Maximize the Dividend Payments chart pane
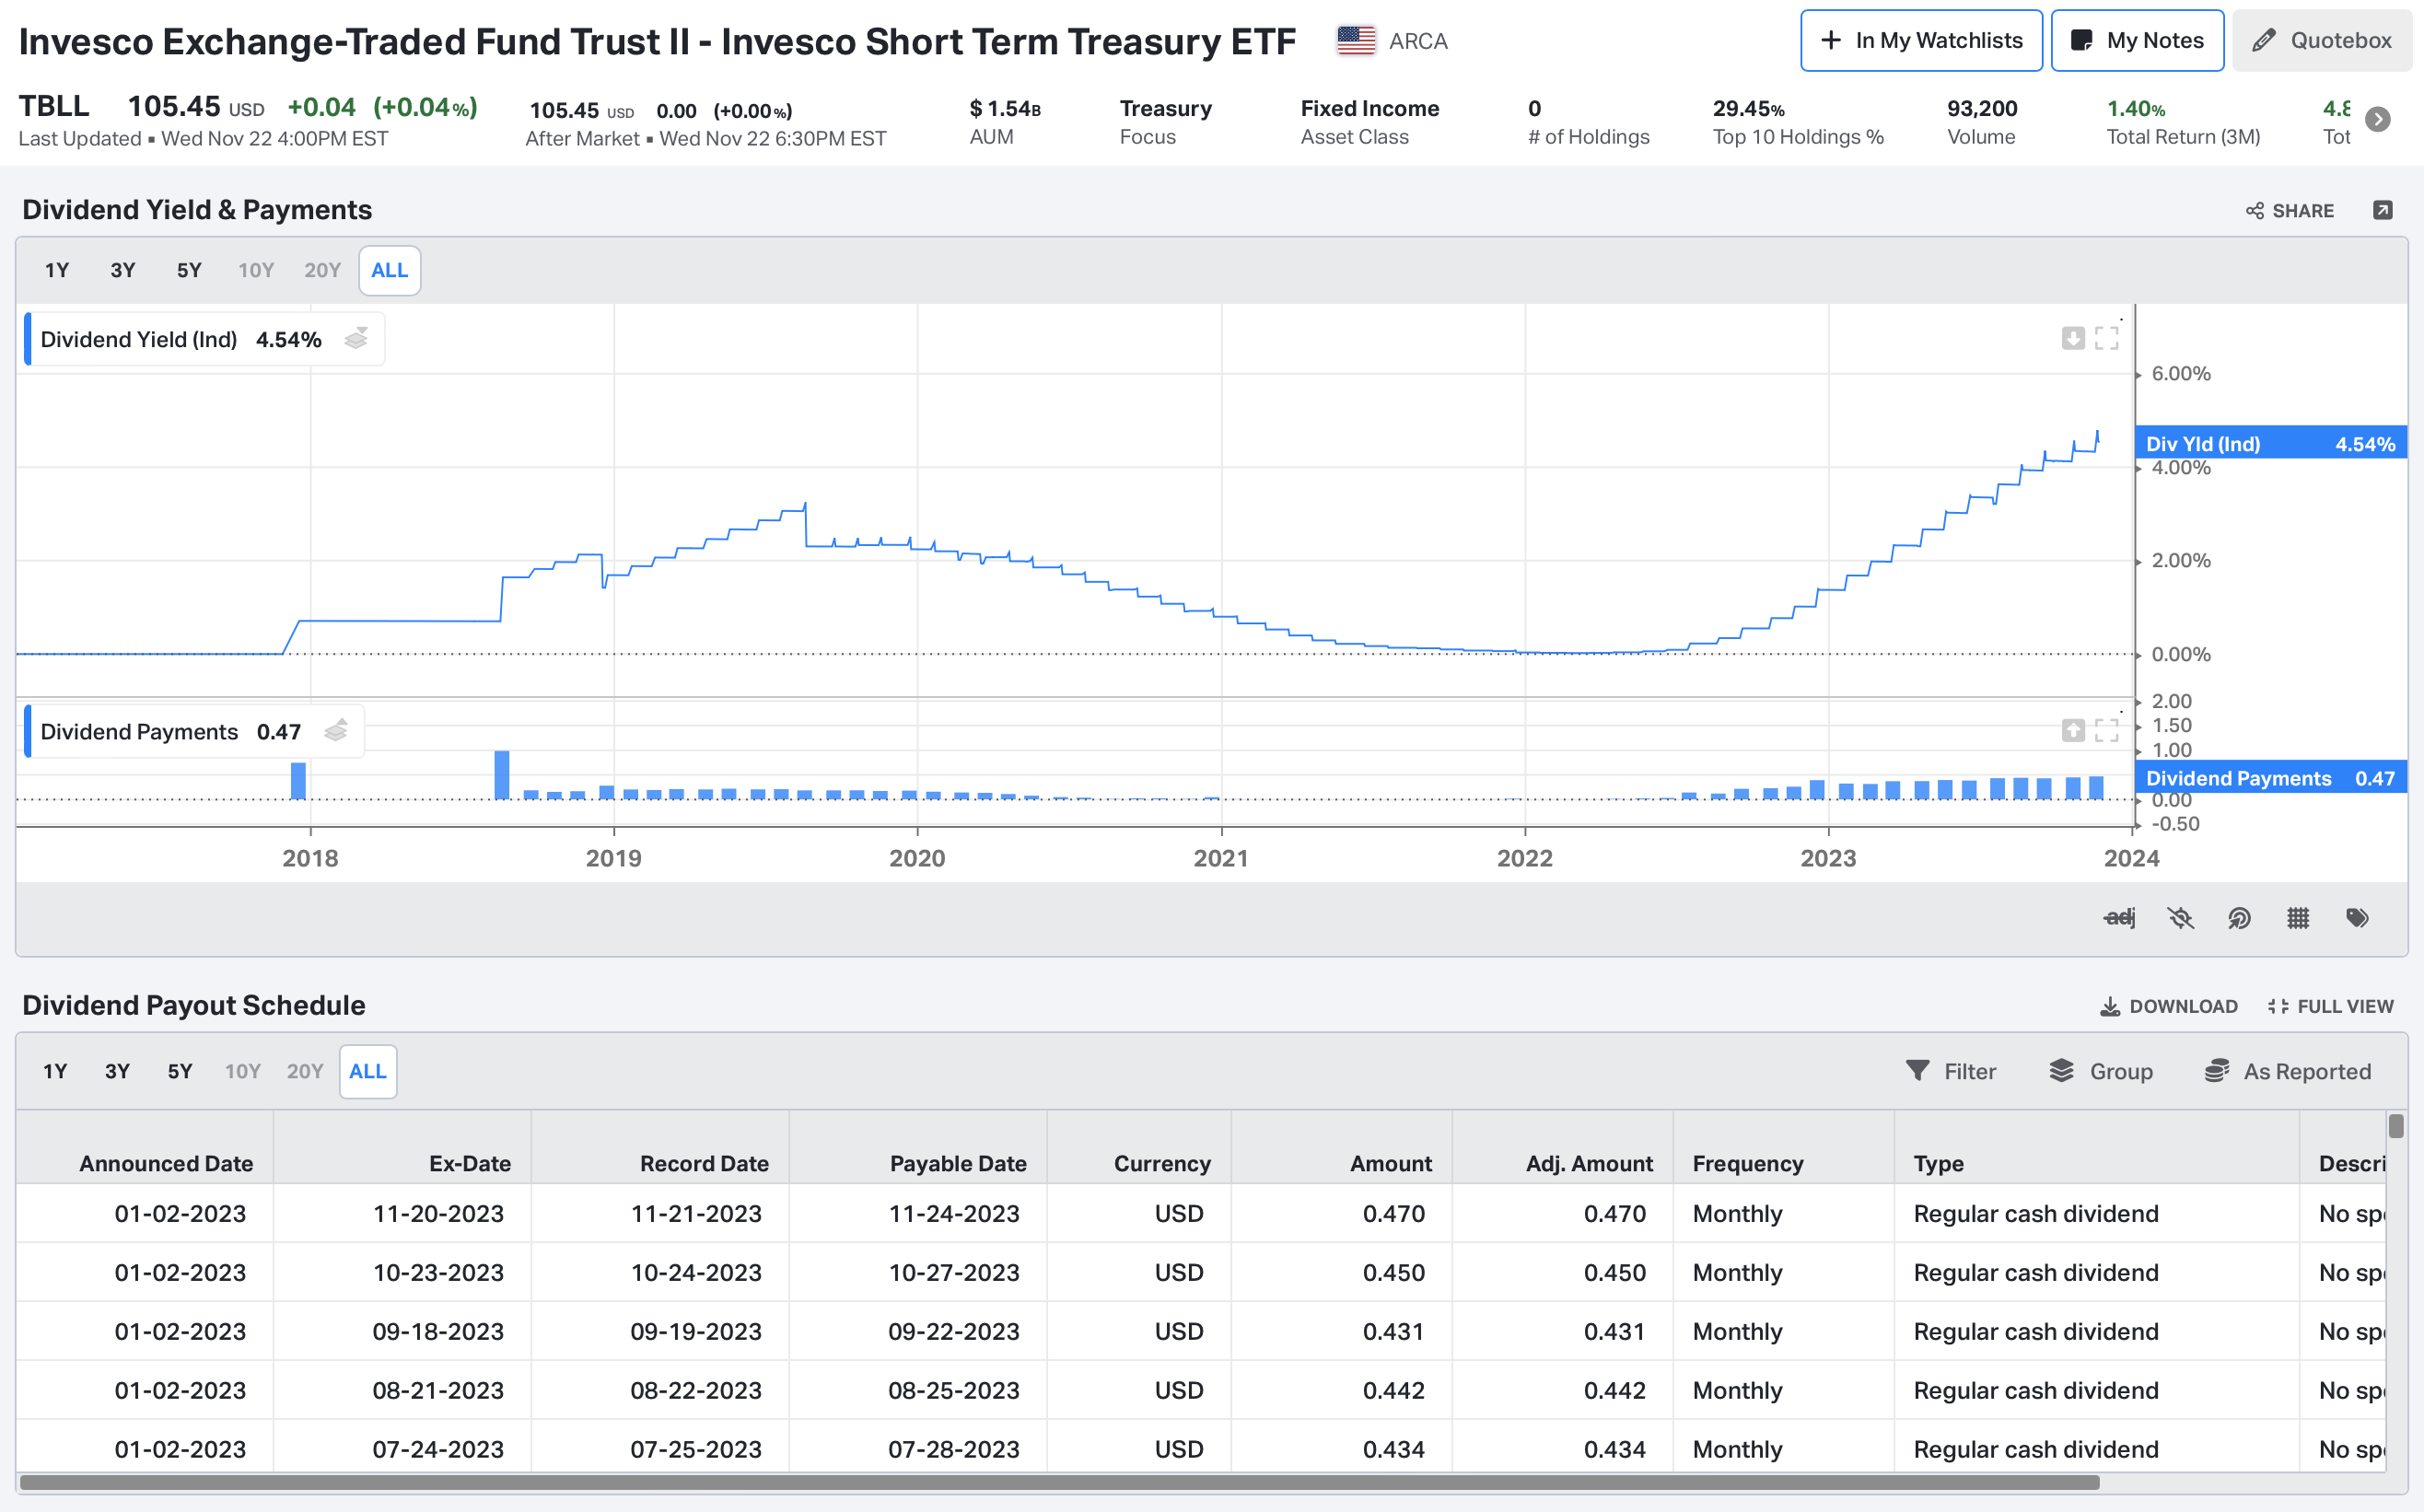Viewport: 2424px width, 1512px height. coord(2107,730)
